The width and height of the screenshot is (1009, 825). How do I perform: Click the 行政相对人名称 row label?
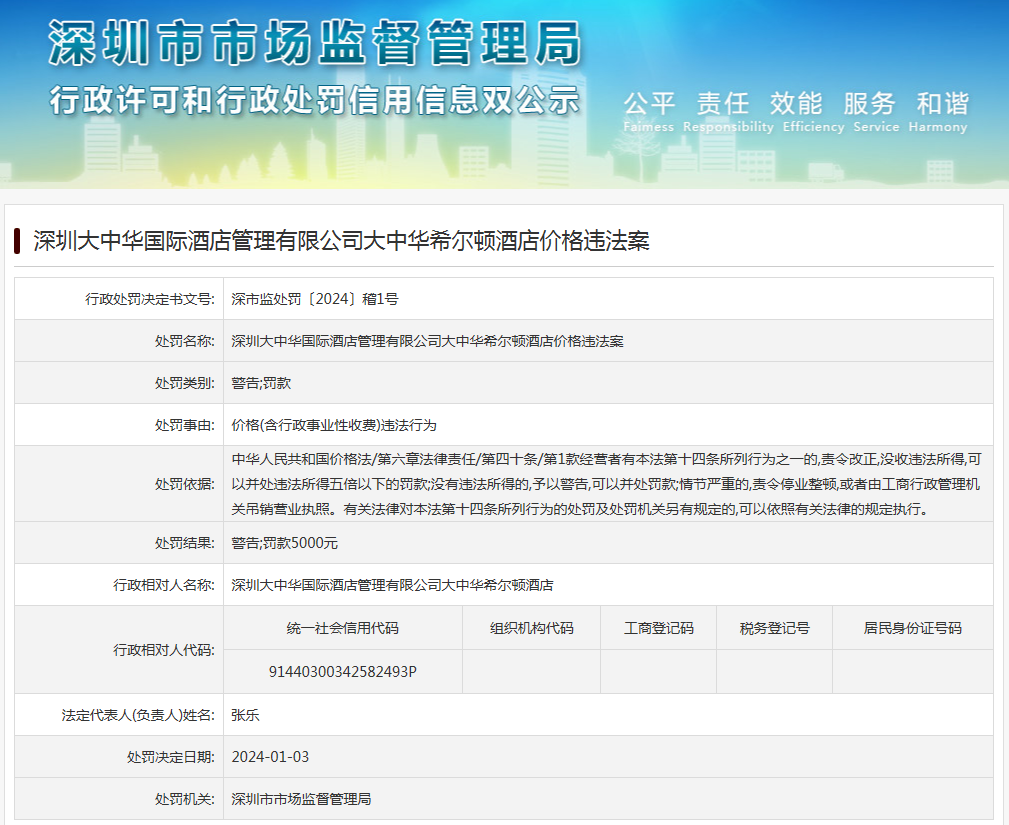[x=164, y=585]
